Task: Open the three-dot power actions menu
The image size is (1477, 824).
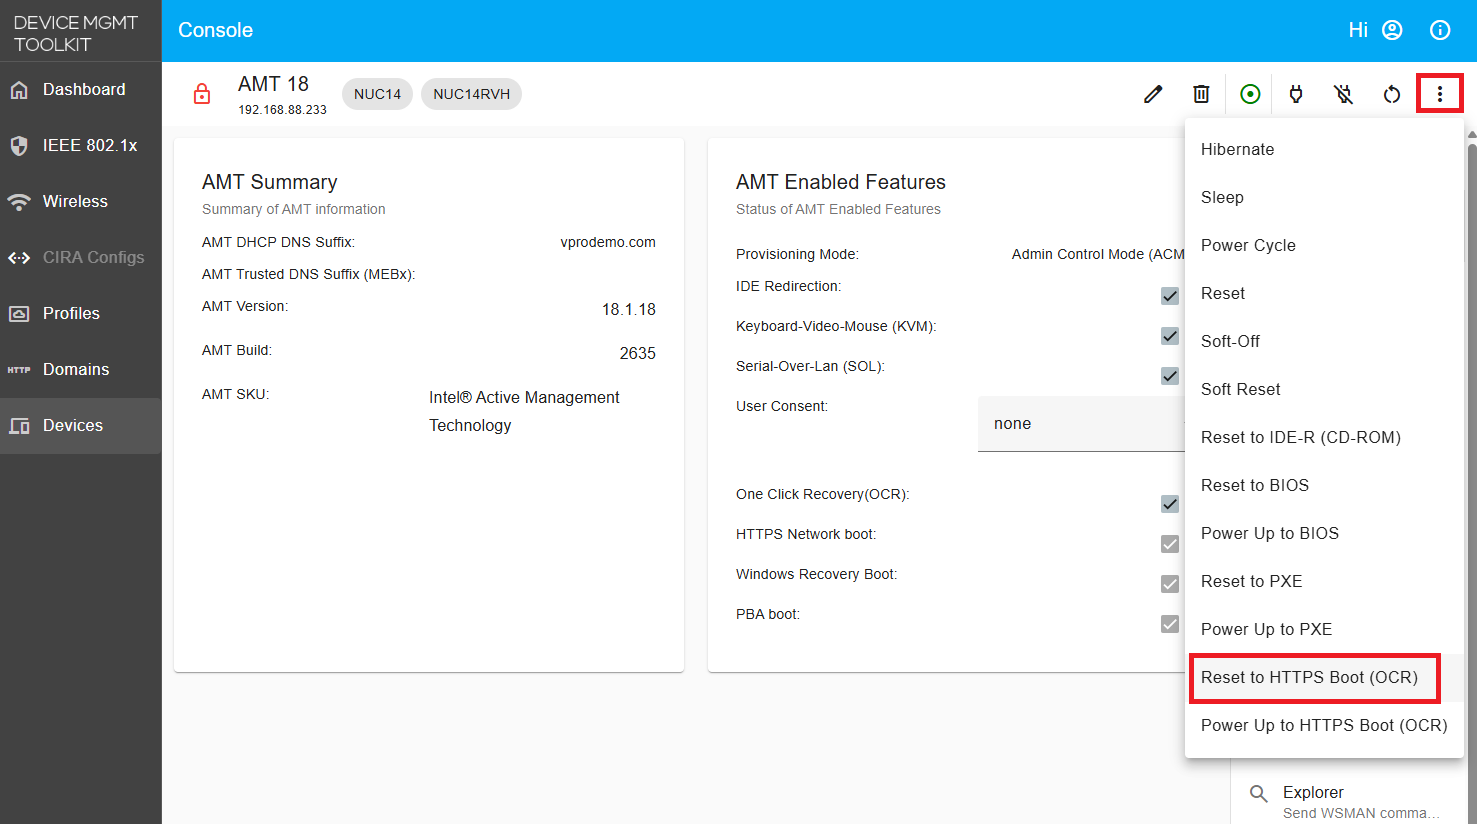Action: (1440, 93)
